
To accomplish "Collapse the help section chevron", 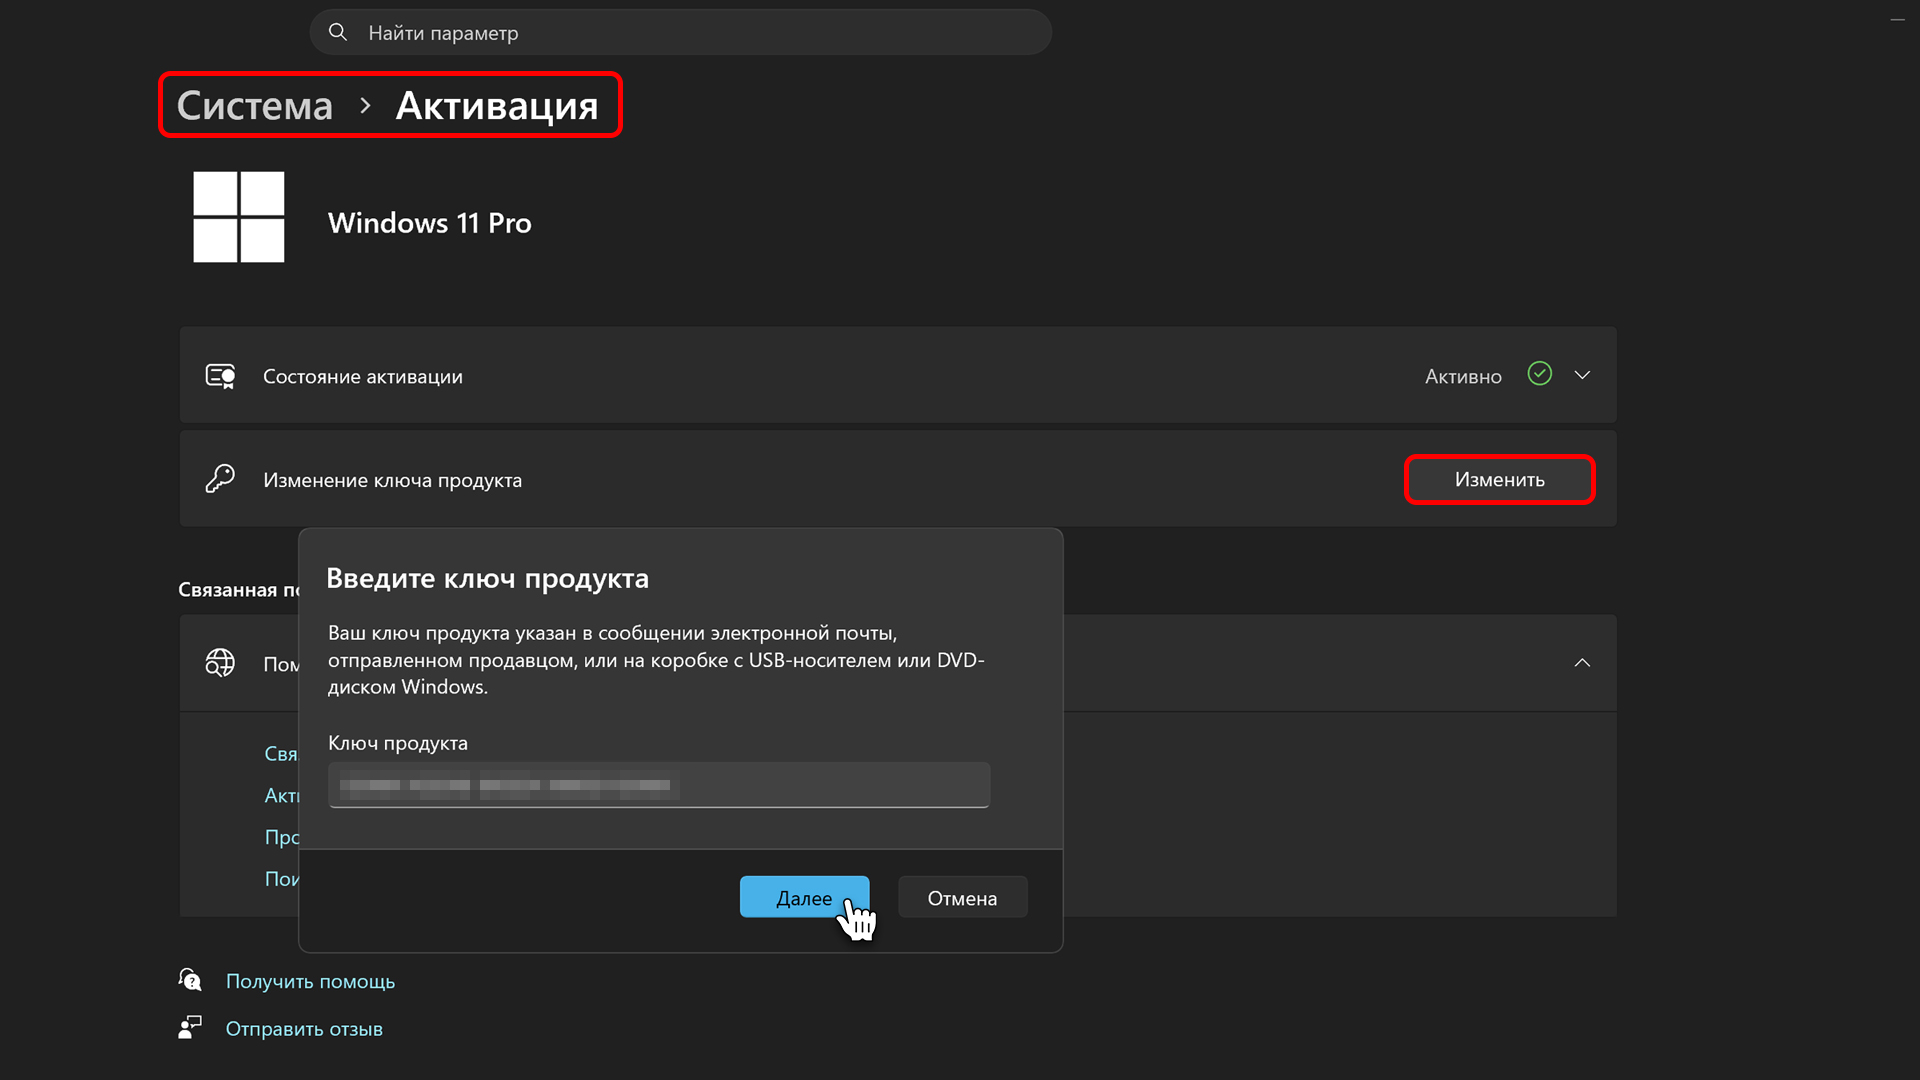I will click(x=1582, y=663).
